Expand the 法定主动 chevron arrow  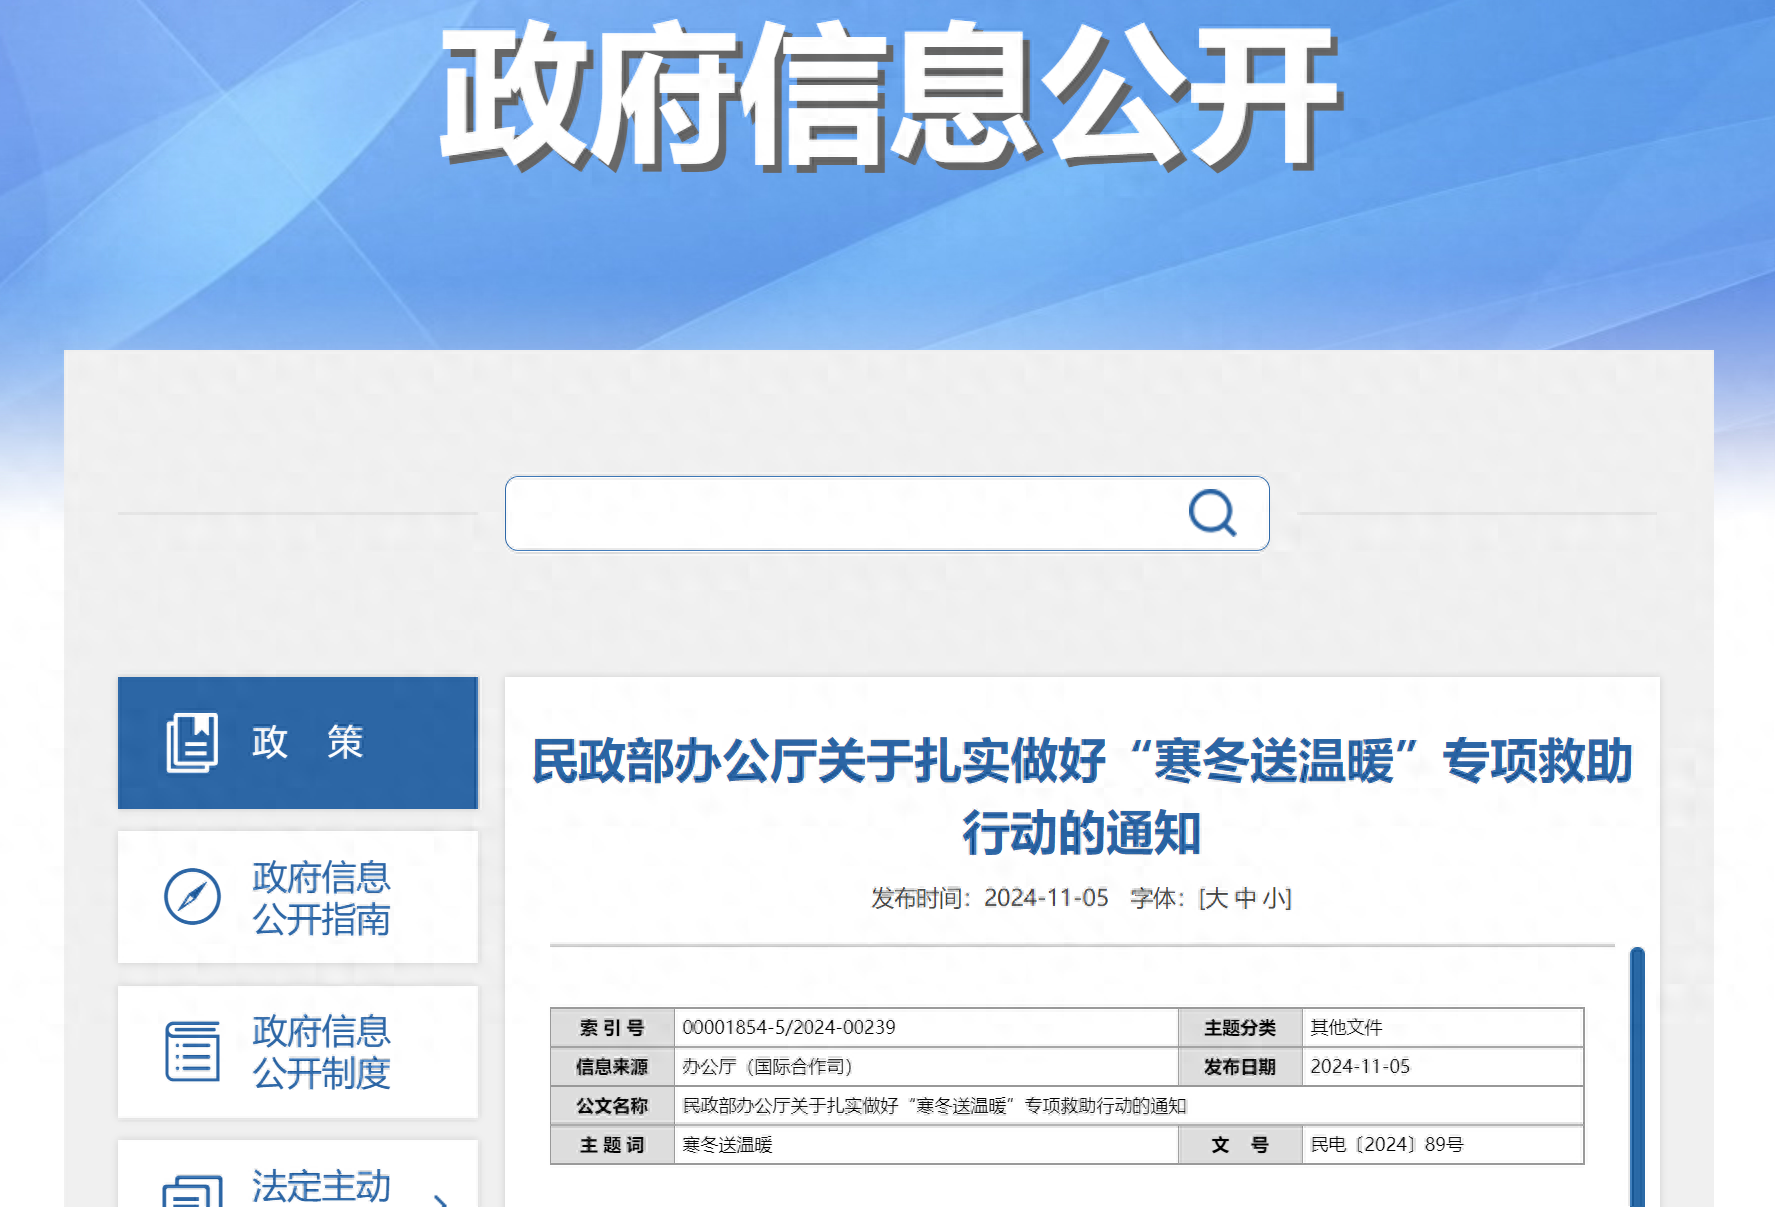(x=440, y=1199)
